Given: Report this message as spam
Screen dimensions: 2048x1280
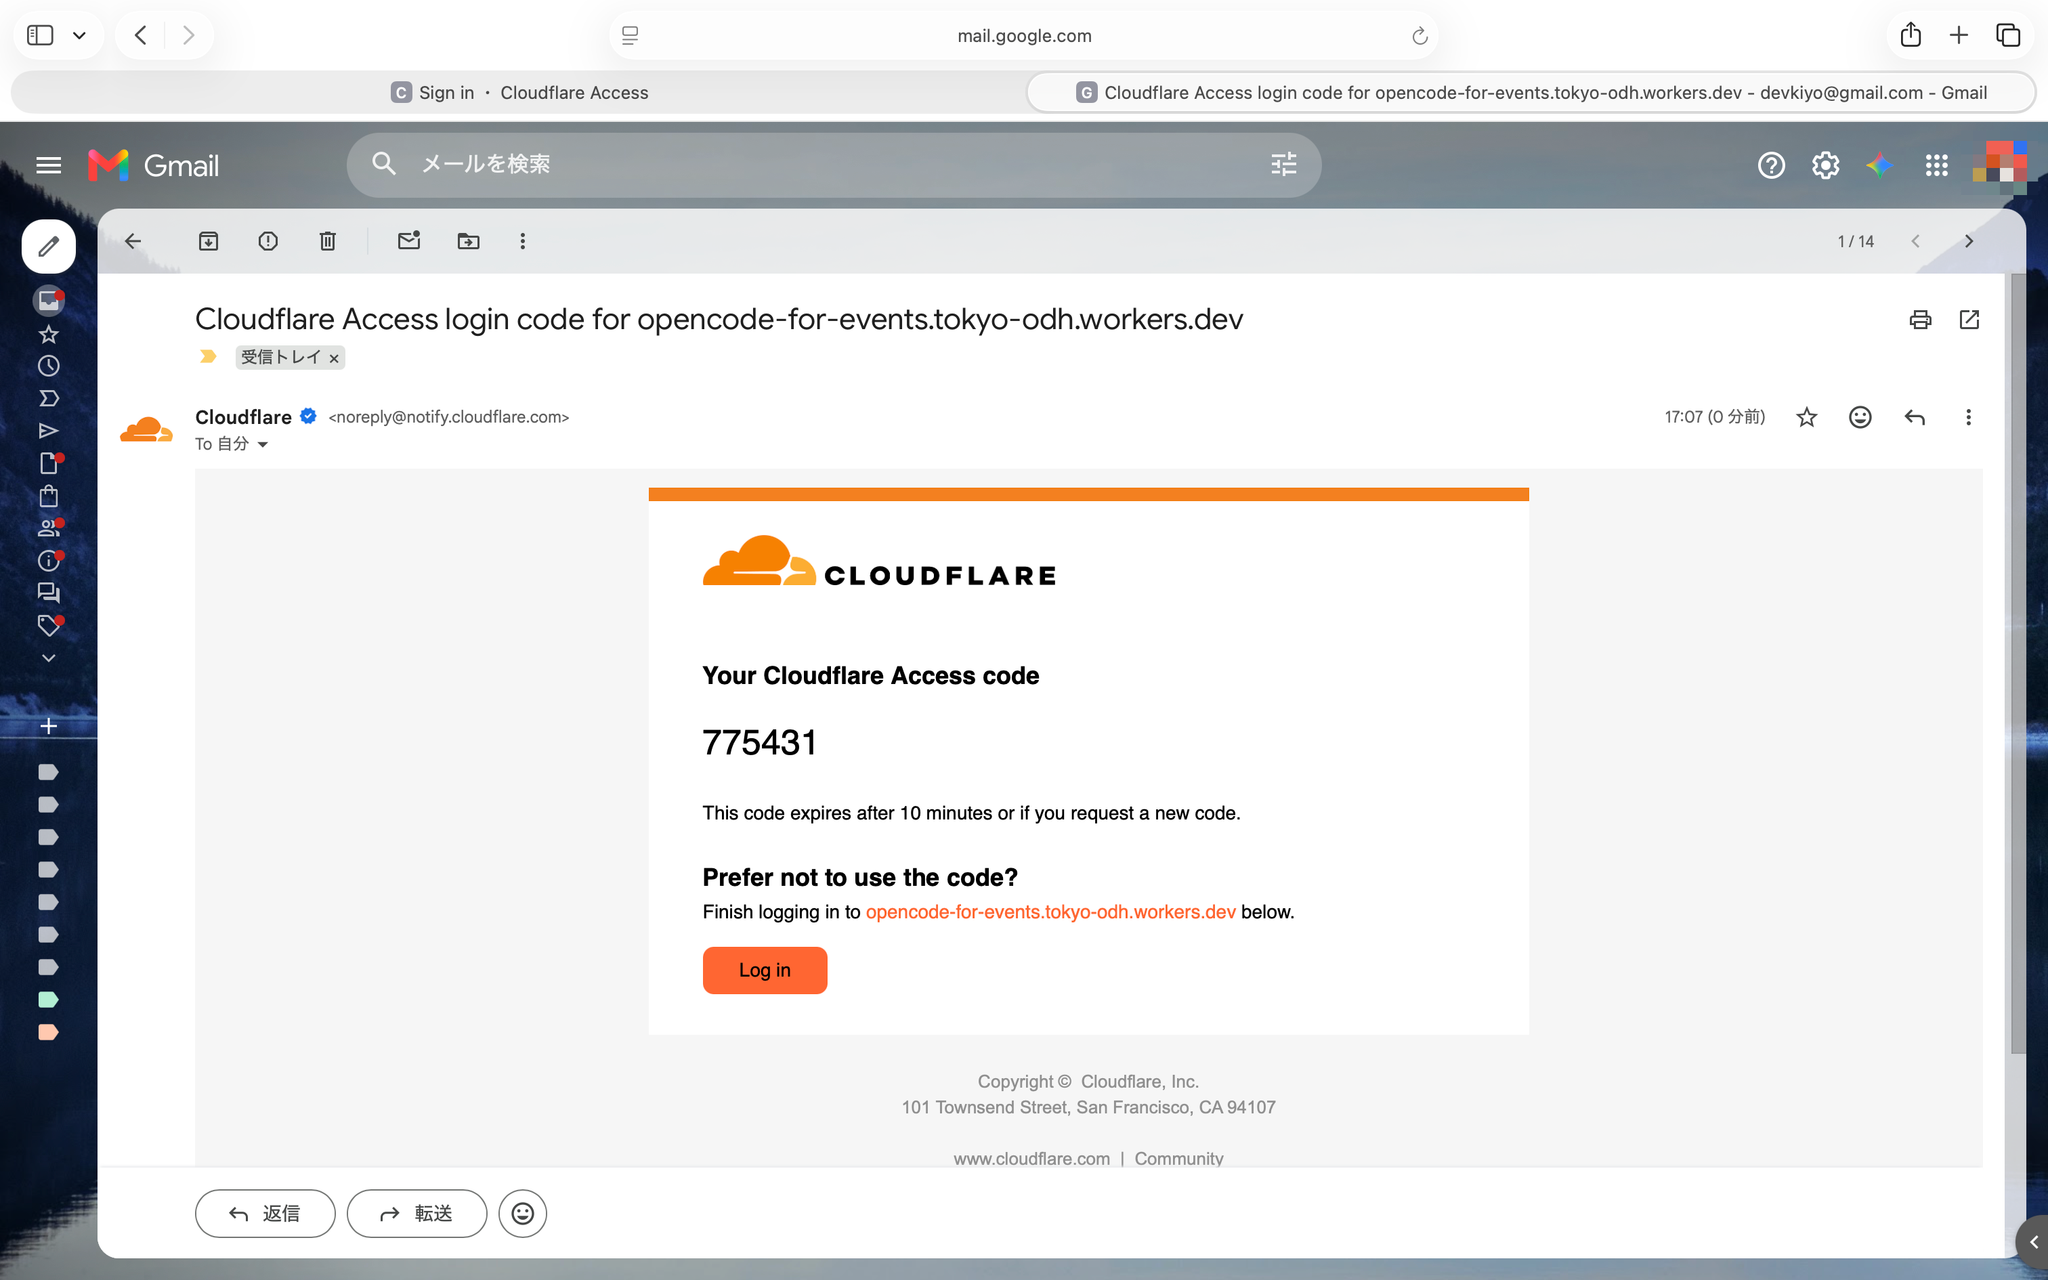Looking at the screenshot, I should point(268,241).
